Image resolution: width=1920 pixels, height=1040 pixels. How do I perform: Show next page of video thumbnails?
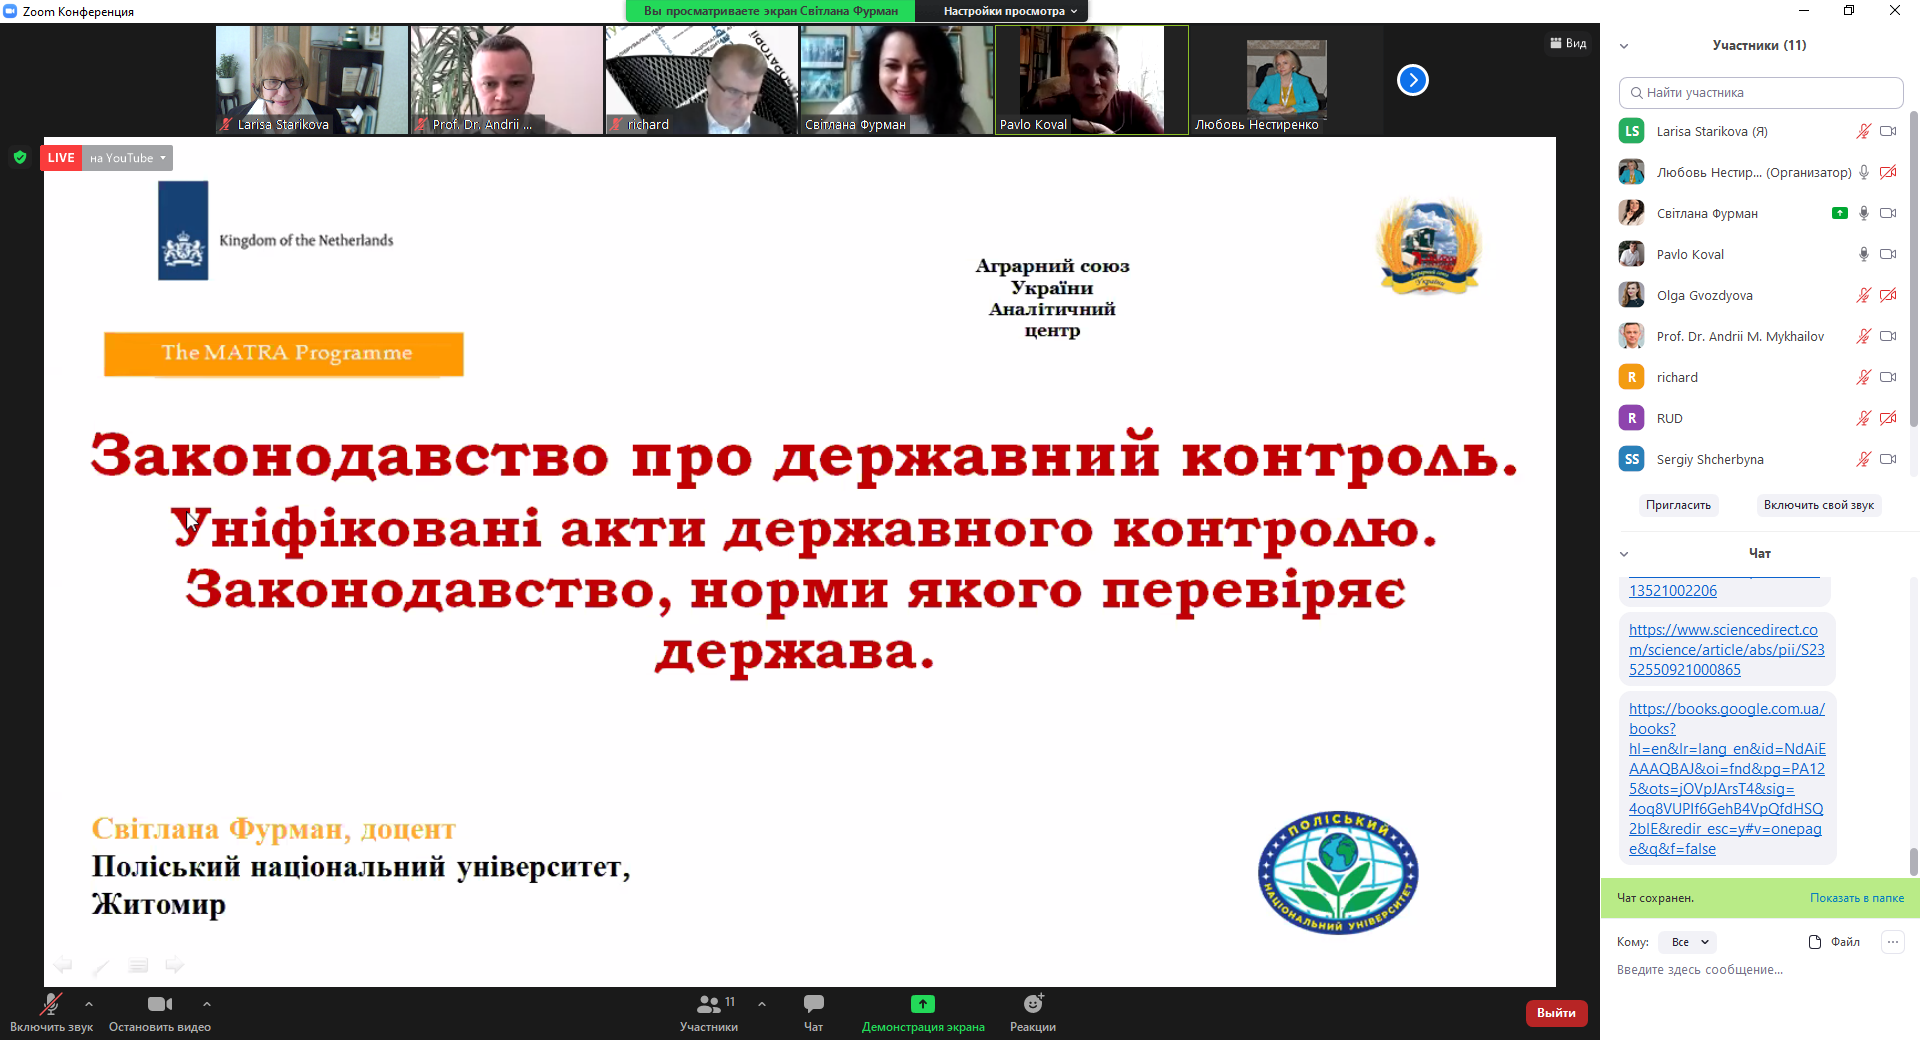(1413, 80)
